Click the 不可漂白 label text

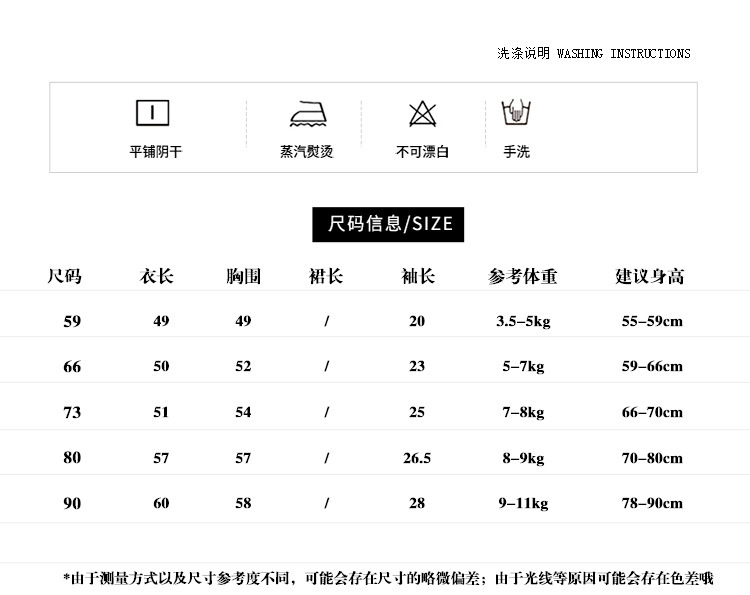422,152
